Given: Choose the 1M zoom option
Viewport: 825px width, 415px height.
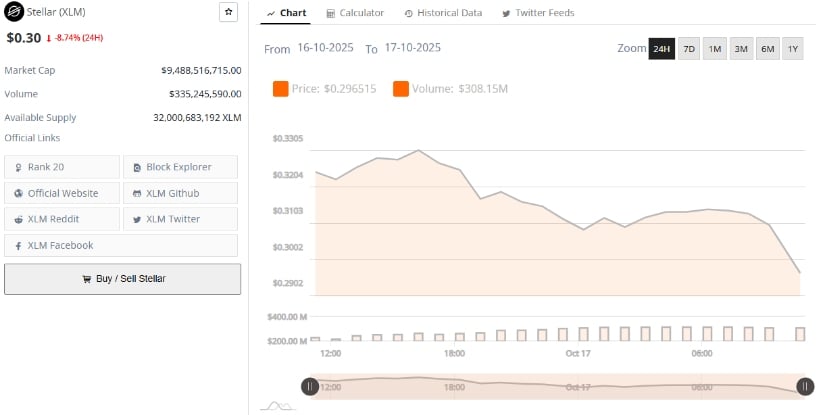Looking at the screenshot, I should click(x=715, y=49).
